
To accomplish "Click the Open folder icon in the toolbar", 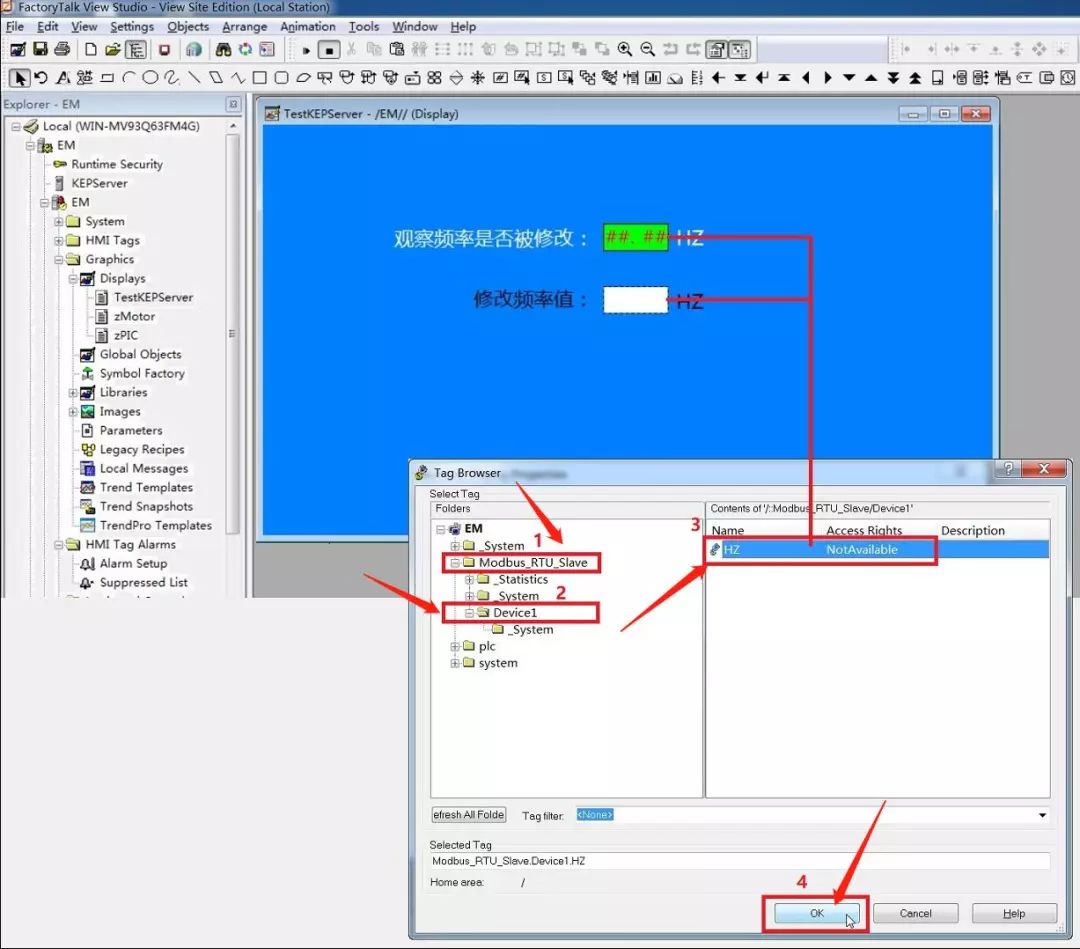I will 113,50.
